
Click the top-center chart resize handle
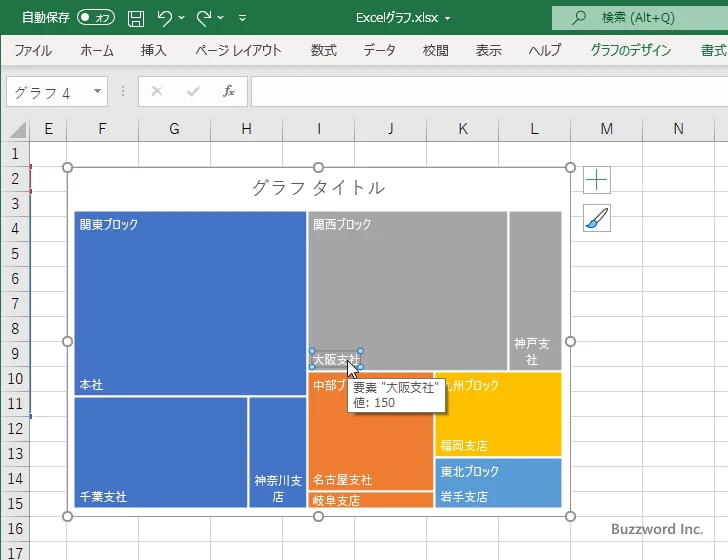(318, 167)
